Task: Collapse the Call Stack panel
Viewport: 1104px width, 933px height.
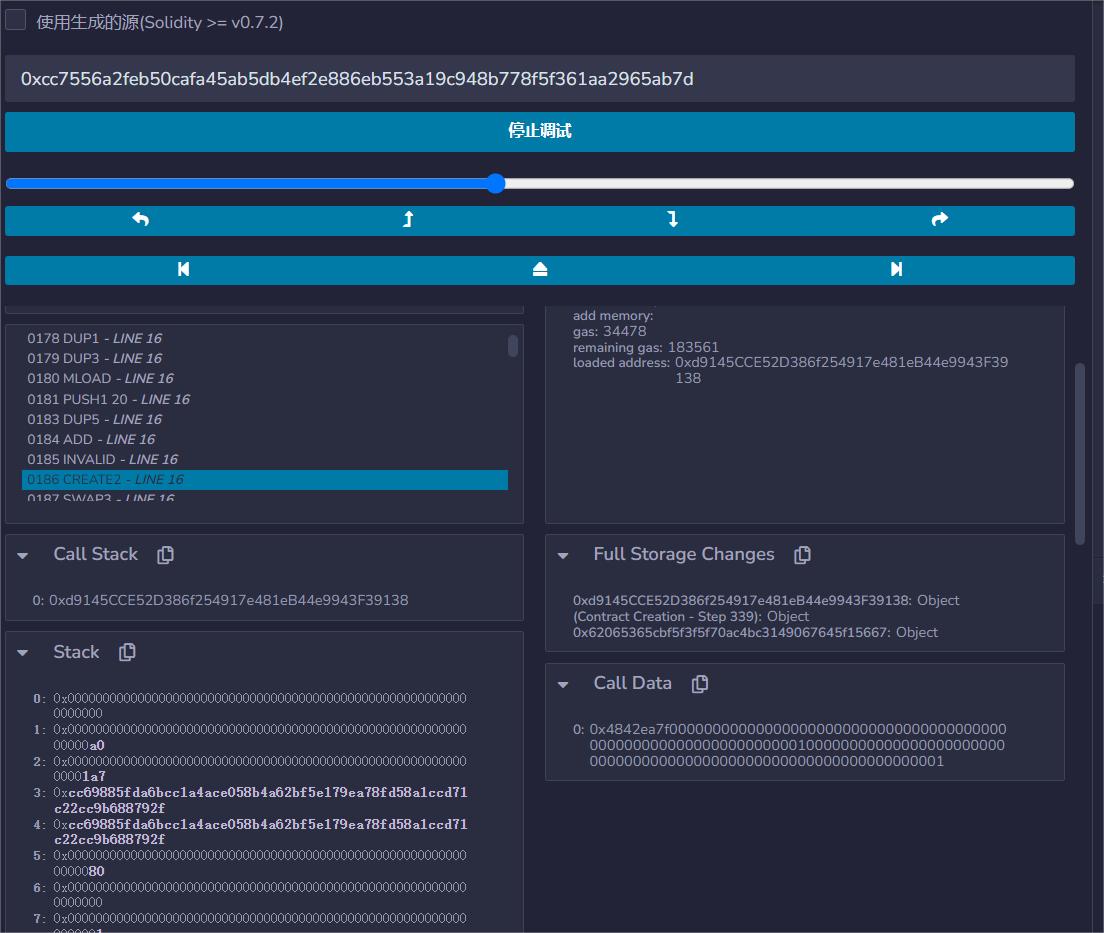Action: 23,556
